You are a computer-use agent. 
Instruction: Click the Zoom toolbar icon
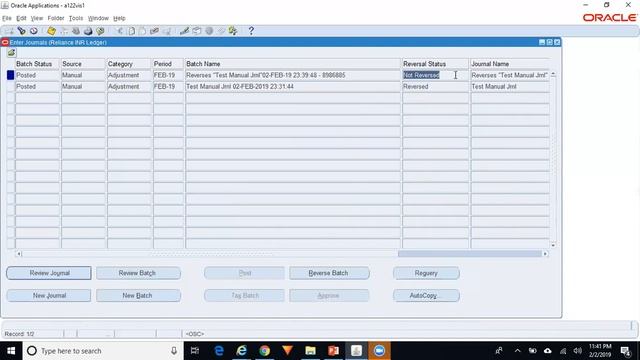197,31
